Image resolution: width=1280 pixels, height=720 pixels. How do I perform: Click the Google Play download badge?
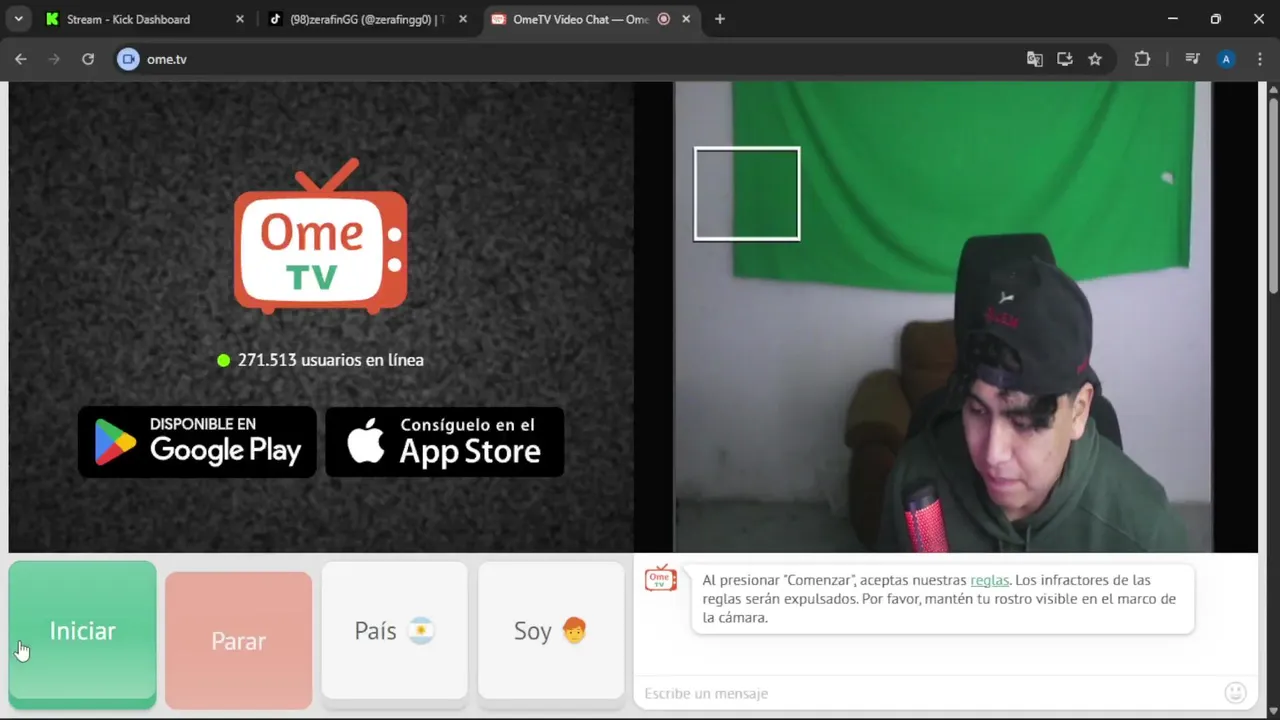click(197, 441)
